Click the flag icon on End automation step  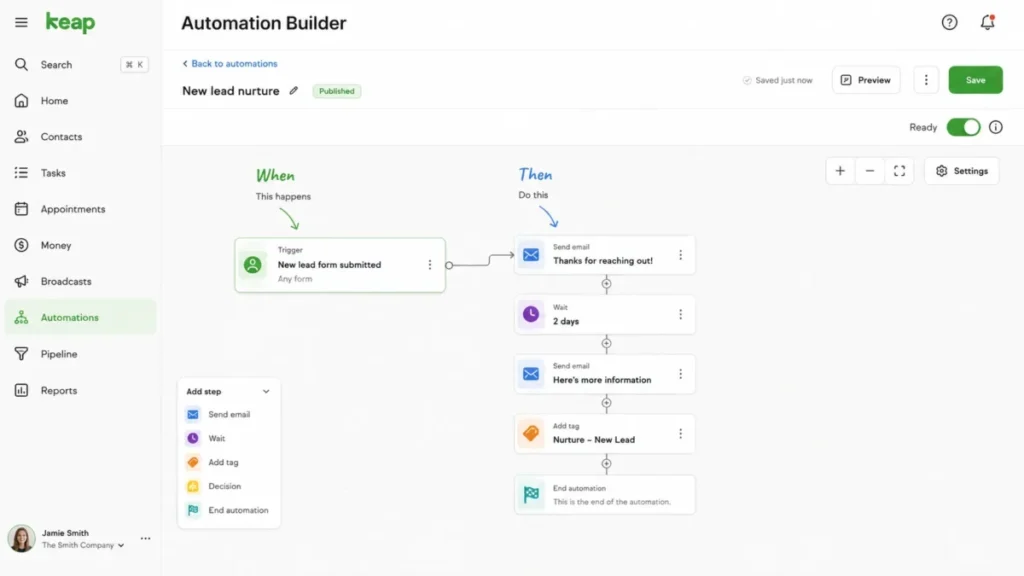click(x=530, y=494)
